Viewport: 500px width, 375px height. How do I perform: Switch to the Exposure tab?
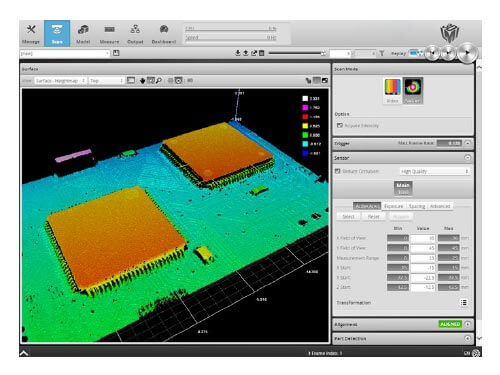point(393,206)
